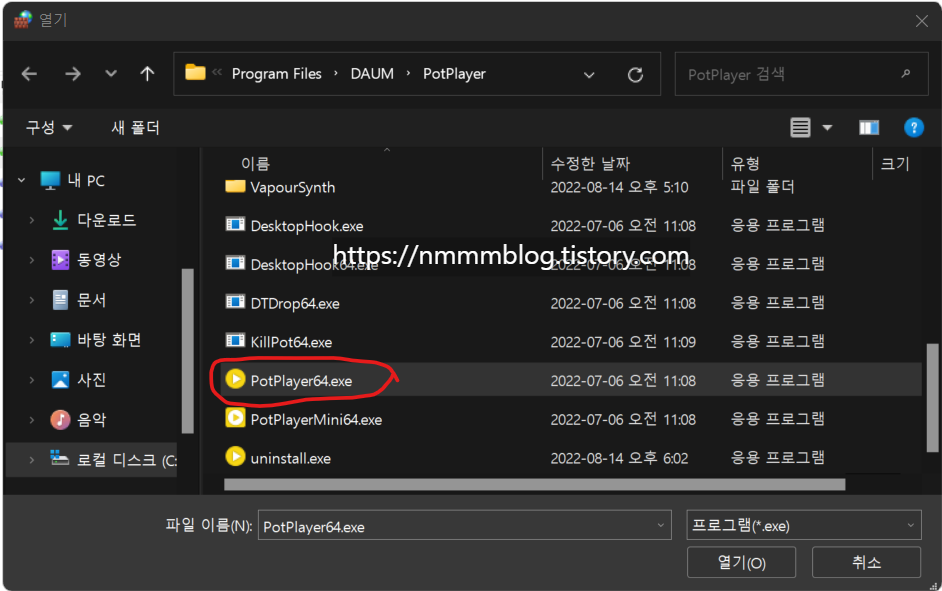942x591 pixels.
Task: Open the 프로그램(*.exe) file type dropdown
Action: (804, 525)
